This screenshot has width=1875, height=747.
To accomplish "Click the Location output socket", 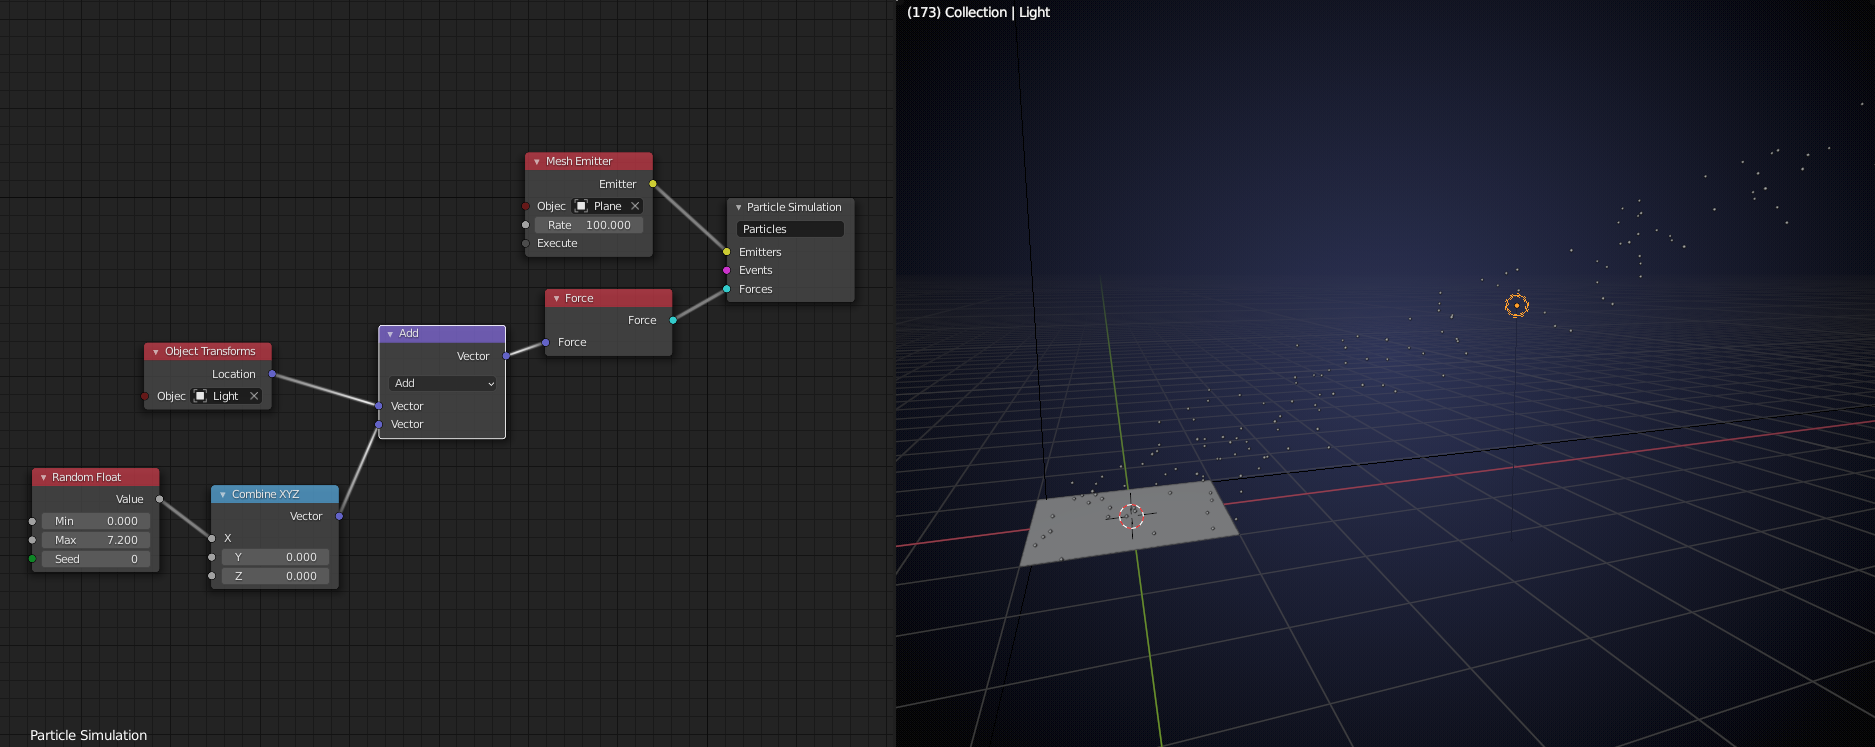I will click(272, 374).
